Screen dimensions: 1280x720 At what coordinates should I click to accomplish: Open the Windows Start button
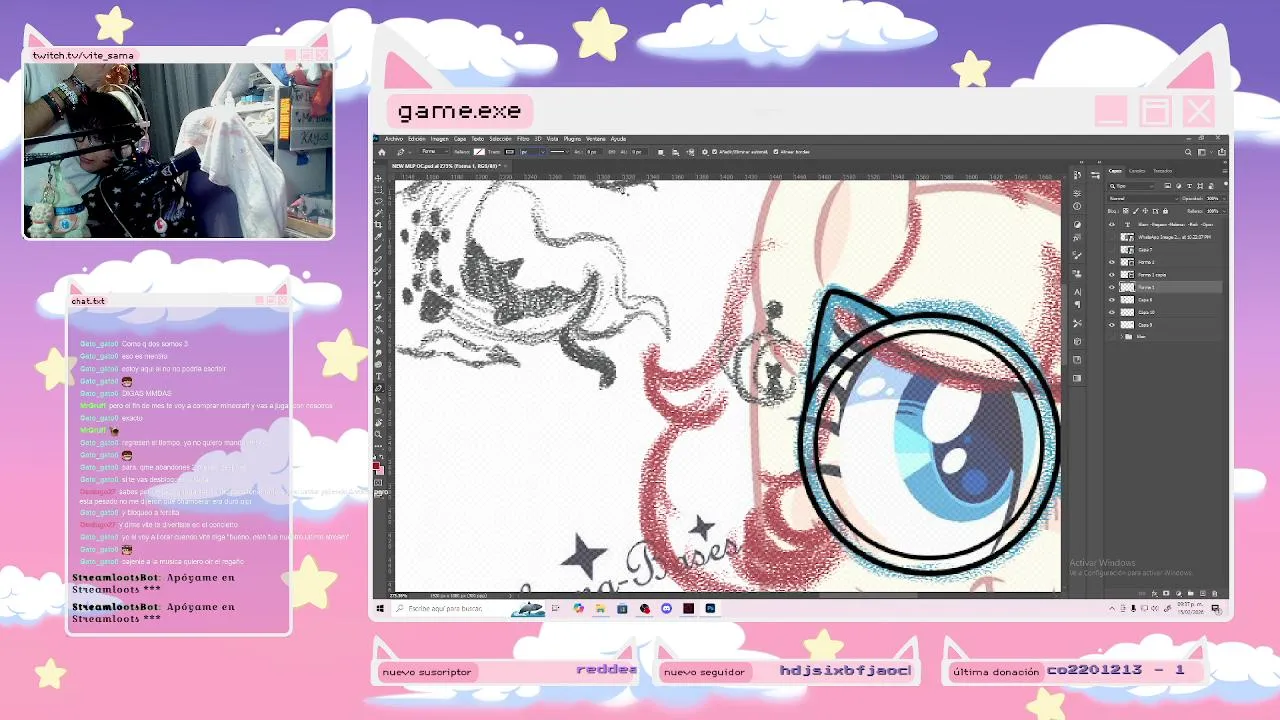pyautogui.click(x=380, y=608)
